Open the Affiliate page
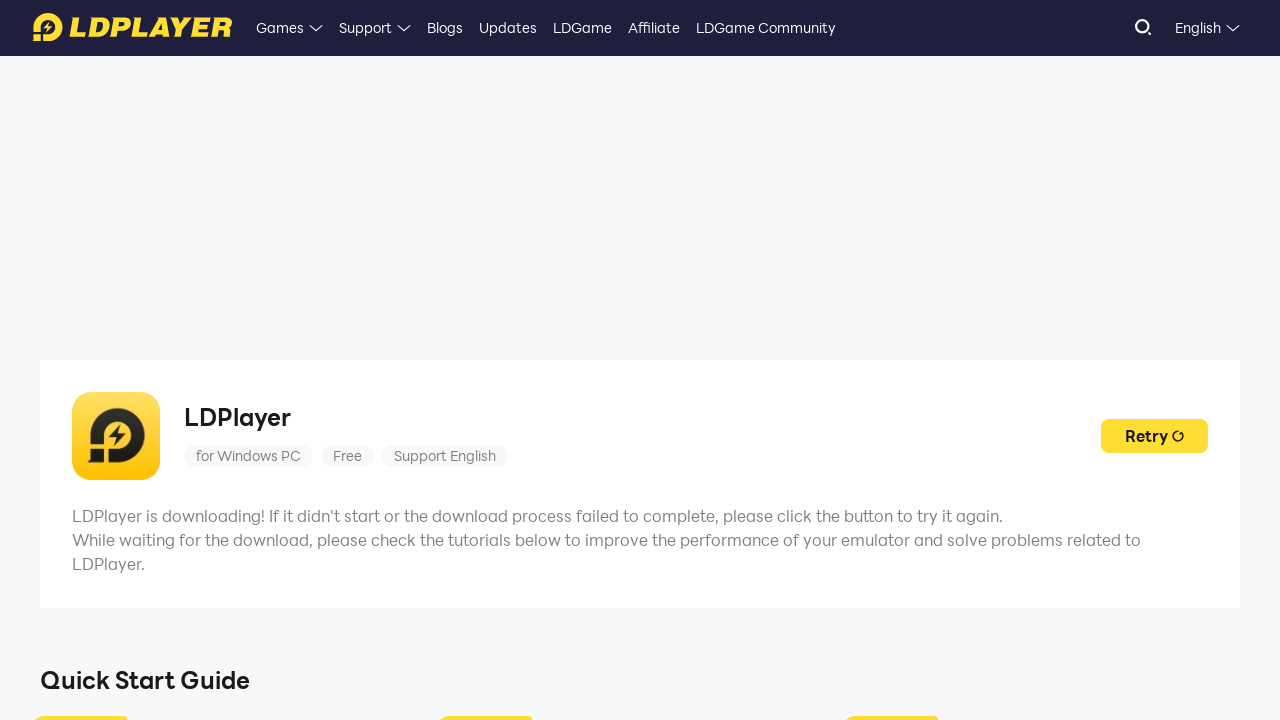The image size is (1280, 720). (x=654, y=28)
